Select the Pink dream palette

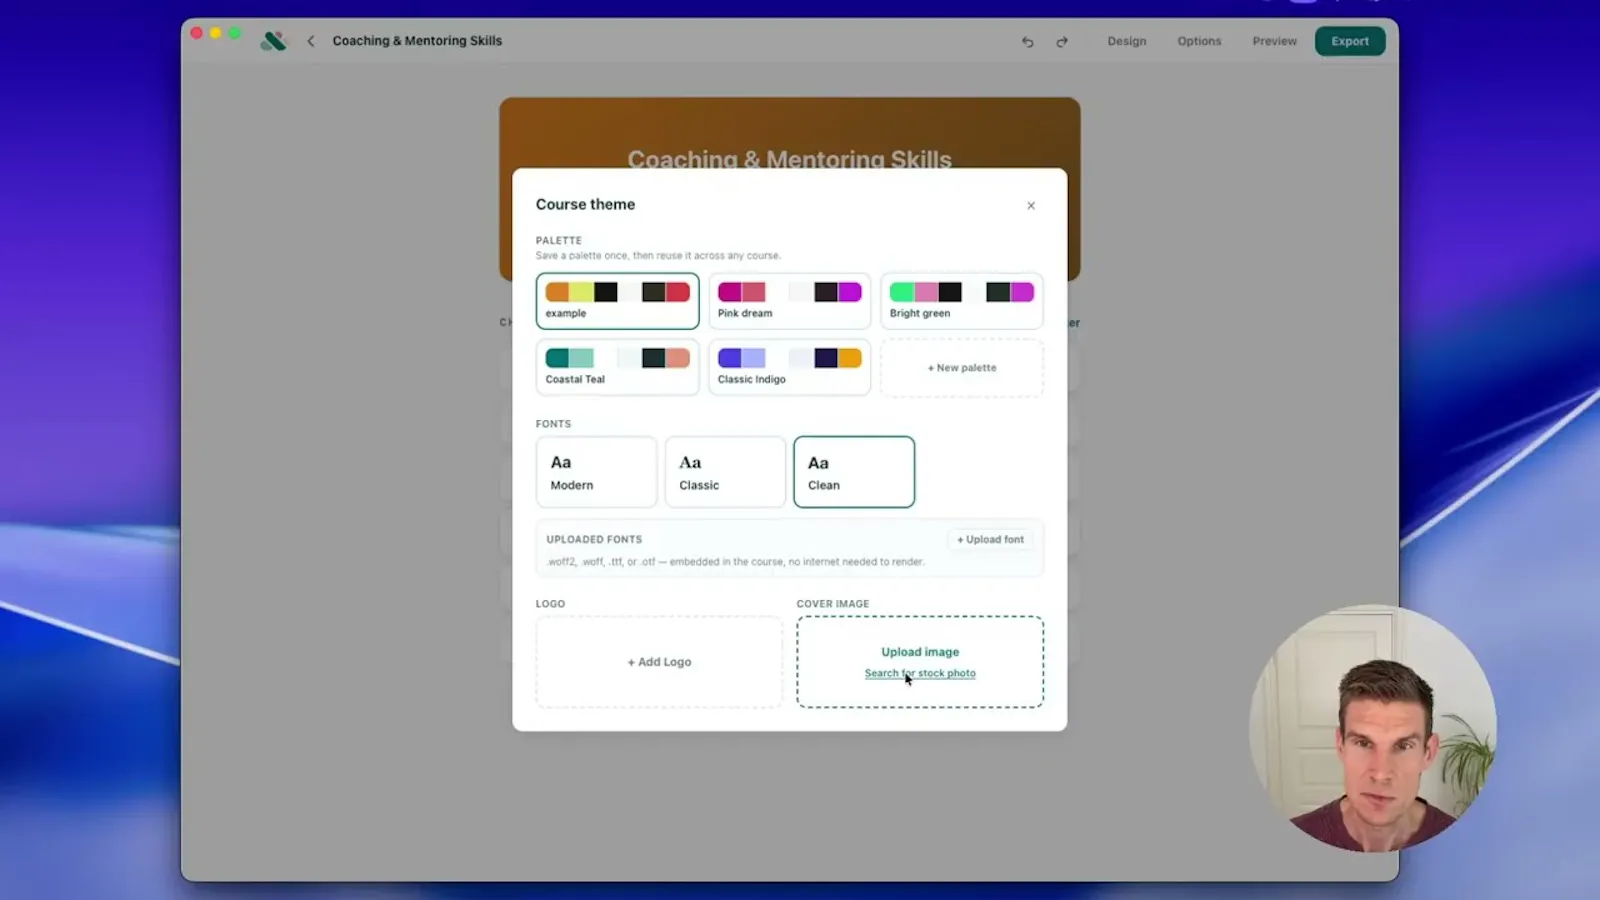coord(789,301)
